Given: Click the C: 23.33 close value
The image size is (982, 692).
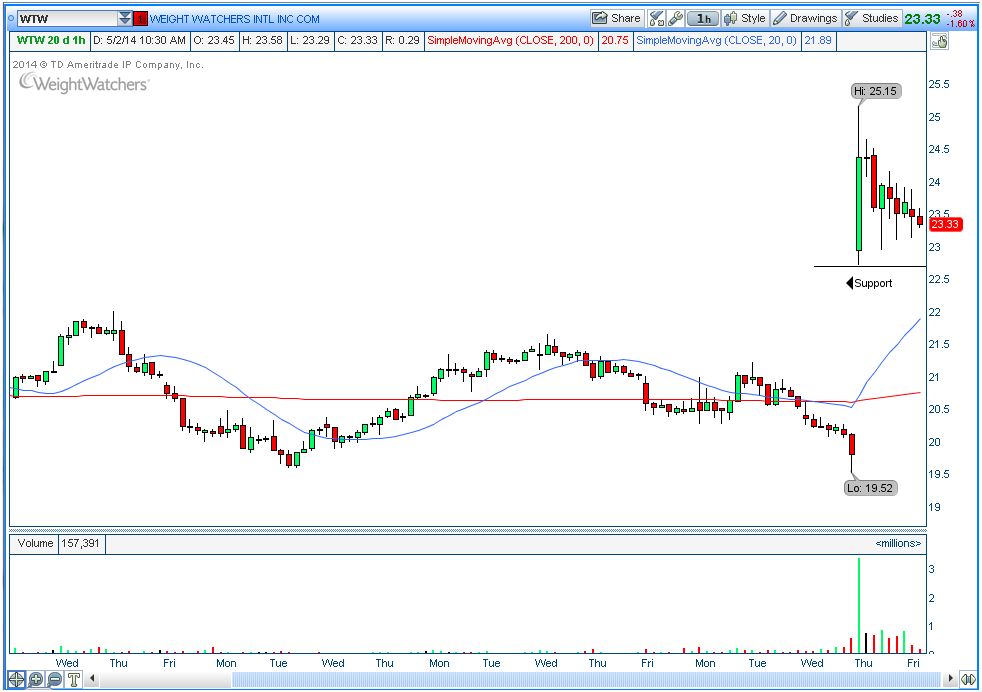Looking at the screenshot, I should 358,40.
